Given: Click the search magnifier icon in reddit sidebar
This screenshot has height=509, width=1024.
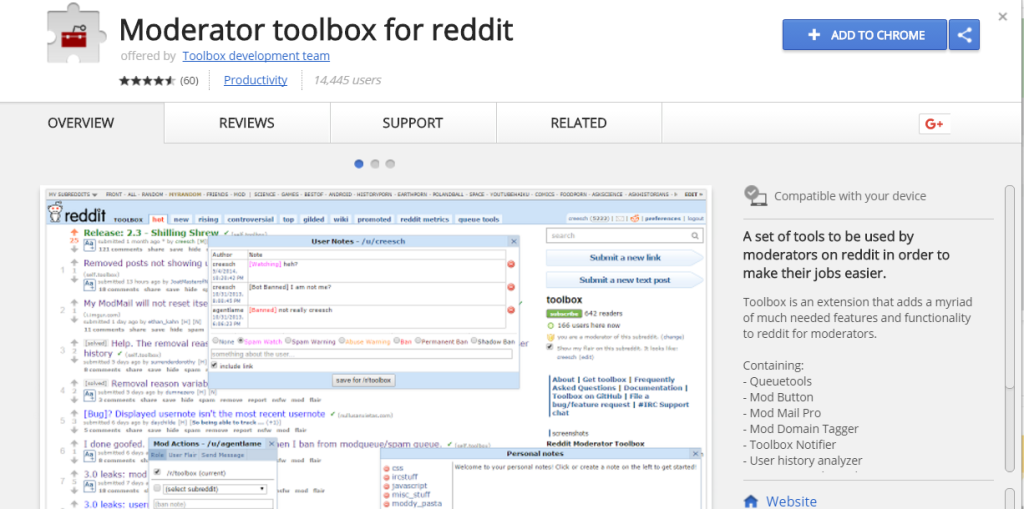Looking at the screenshot, I should coord(696,235).
